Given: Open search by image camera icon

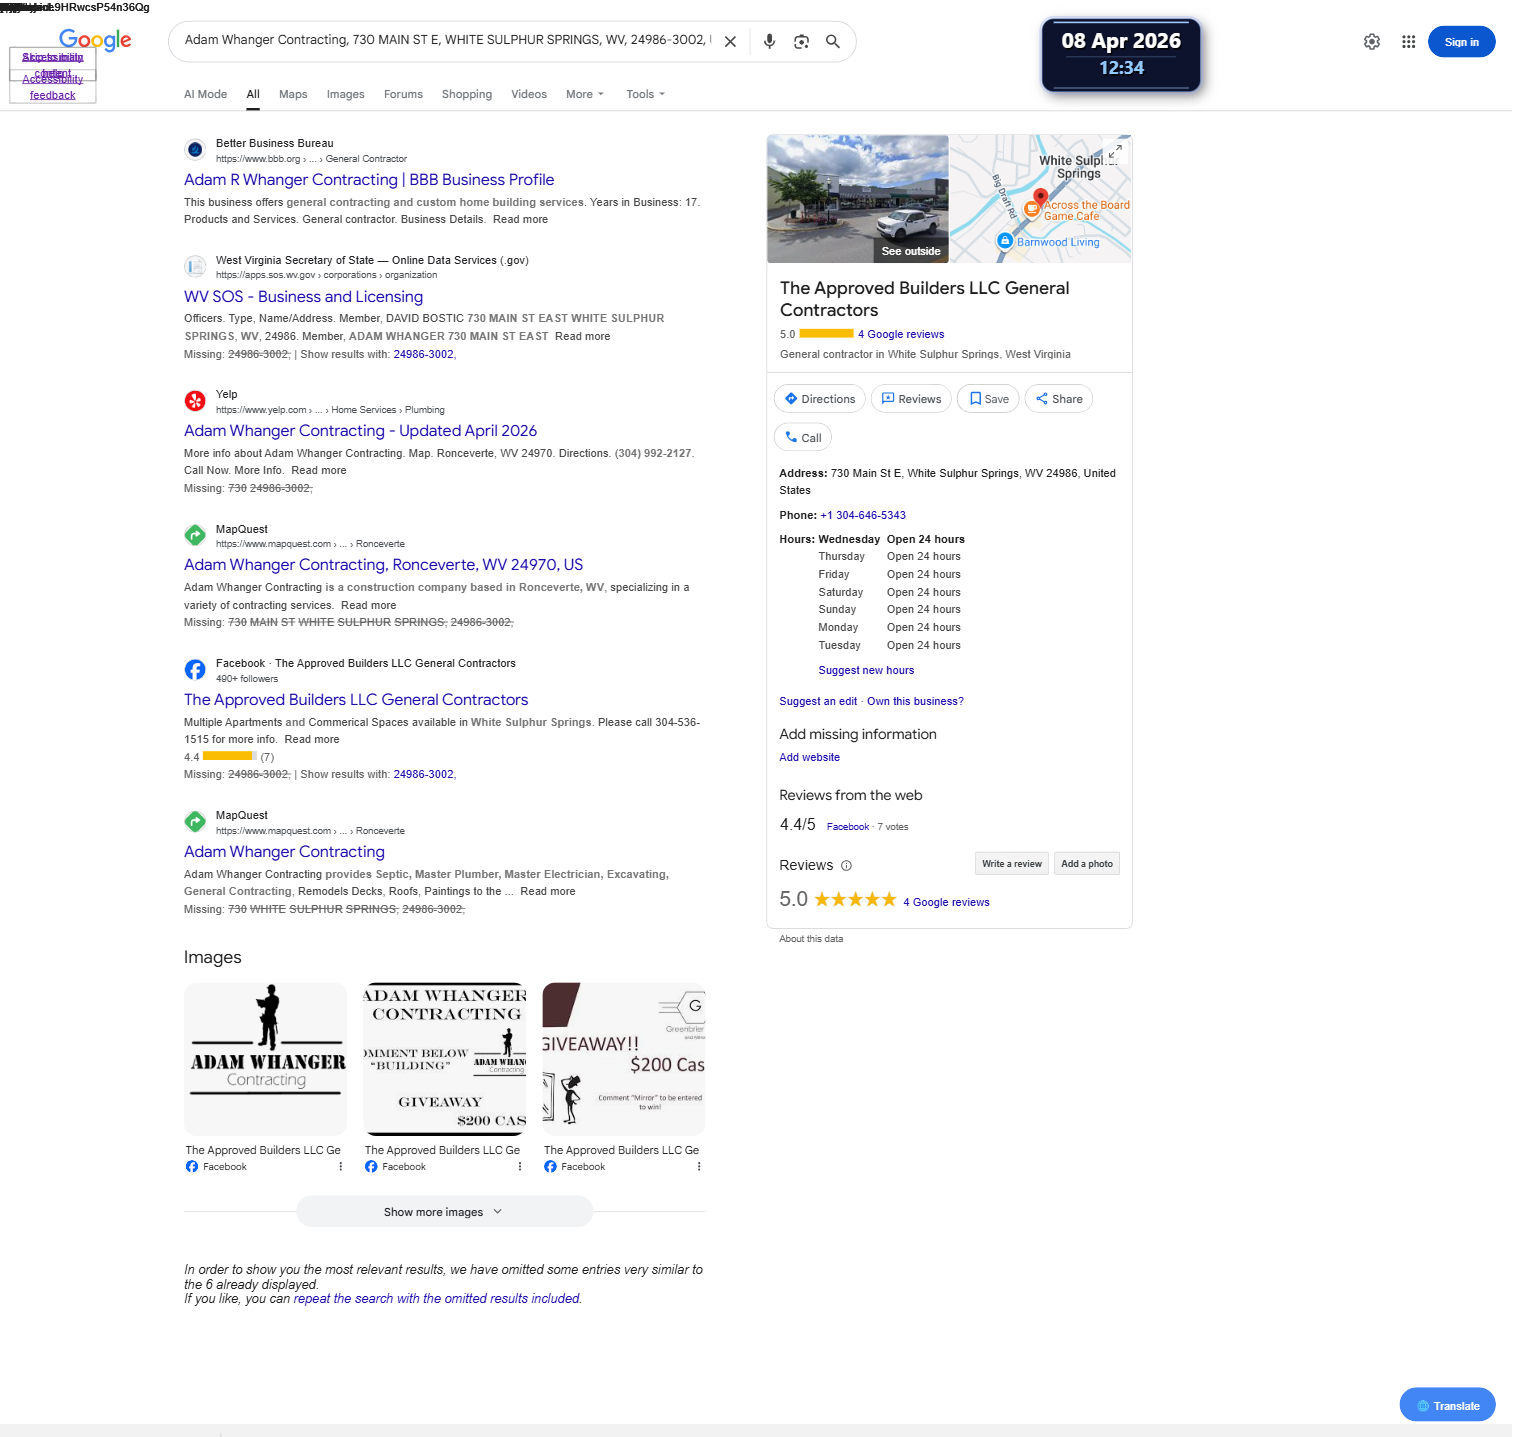Looking at the screenshot, I should click(x=801, y=42).
